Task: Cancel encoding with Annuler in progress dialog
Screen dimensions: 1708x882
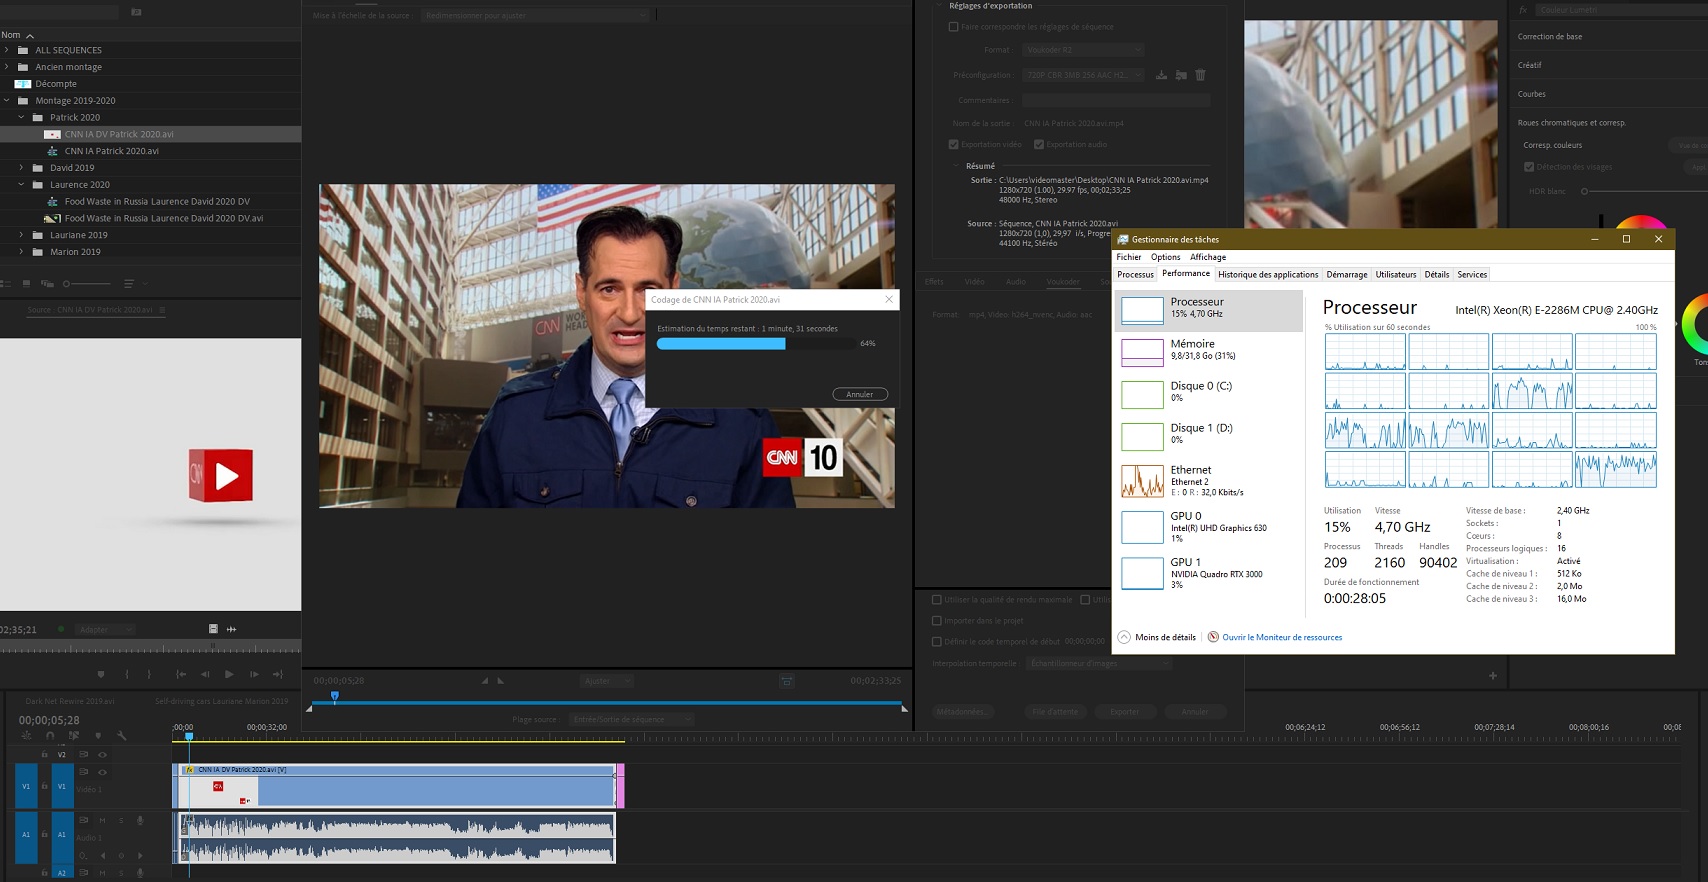Action: pyautogui.click(x=860, y=394)
